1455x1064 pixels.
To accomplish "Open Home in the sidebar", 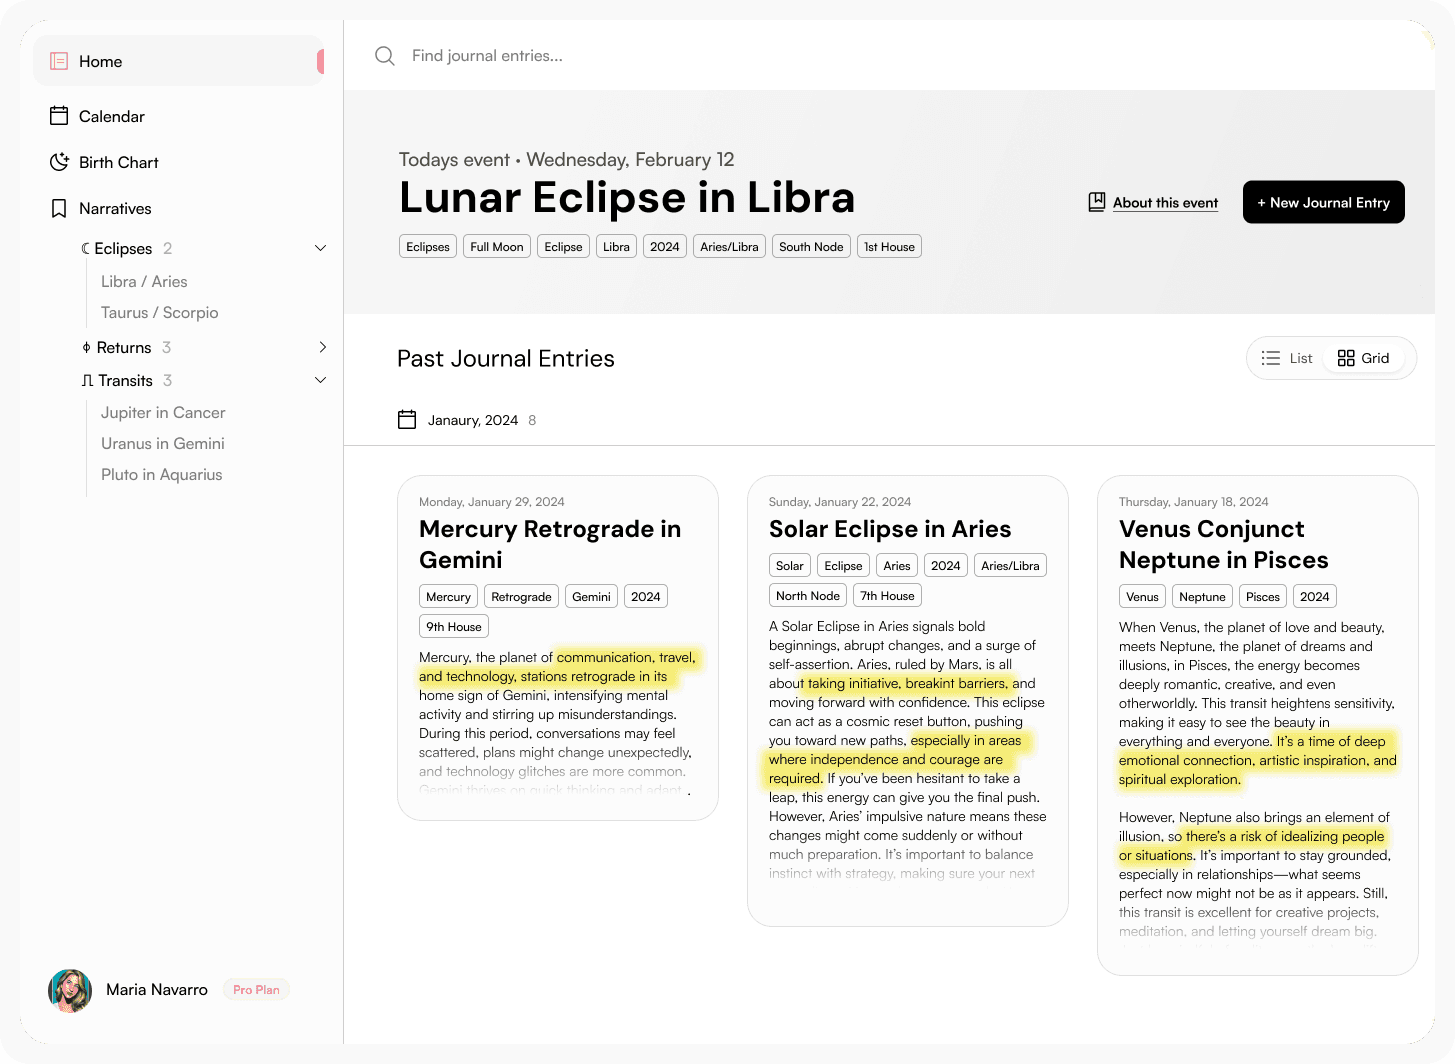I will 178,61.
